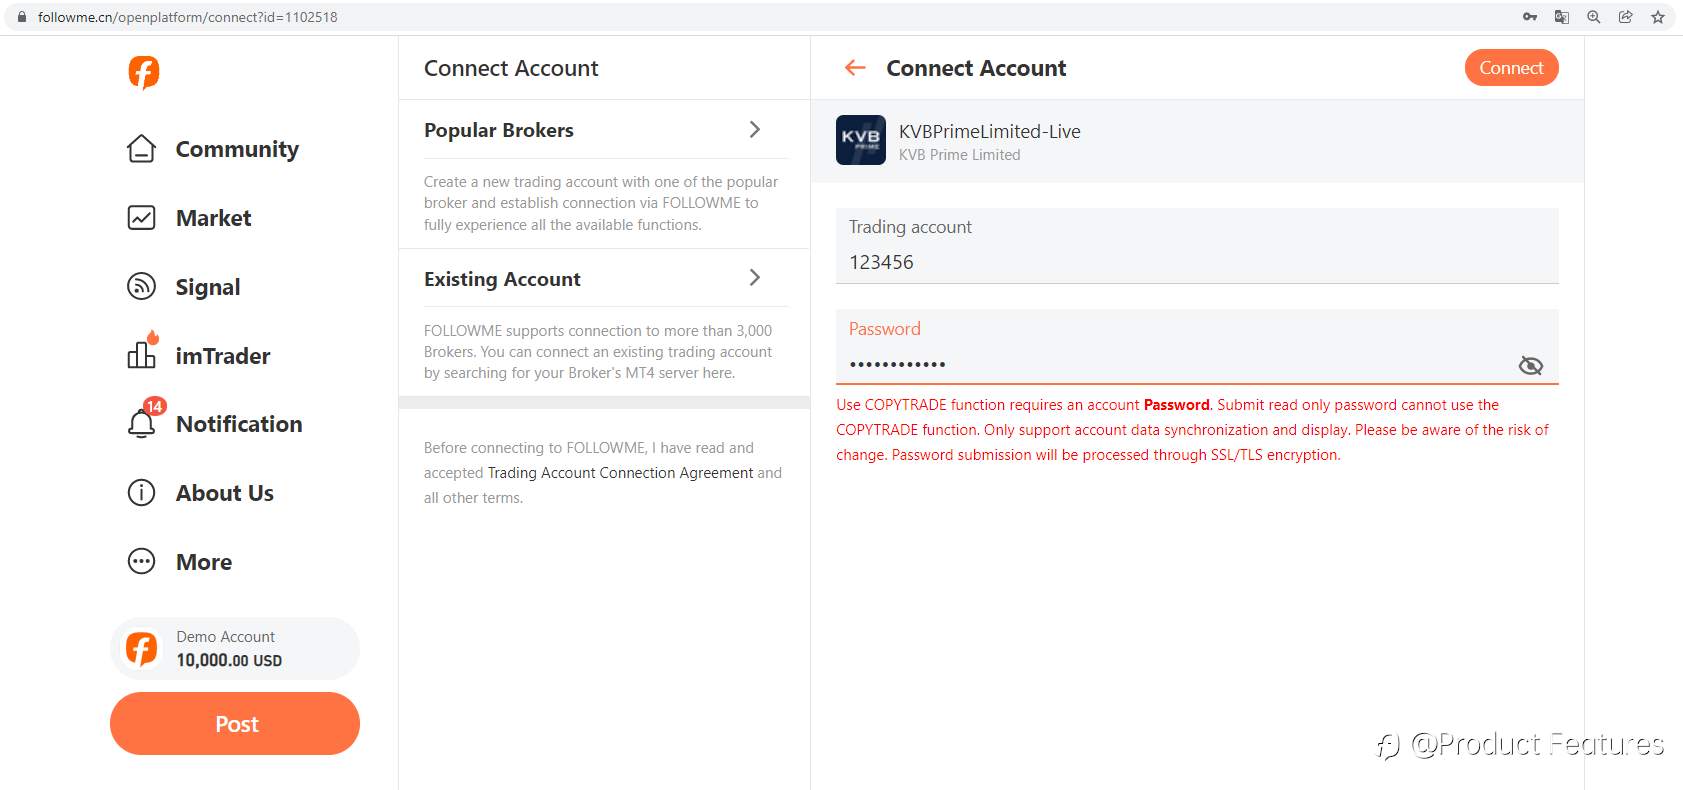The width and height of the screenshot is (1683, 790).
Task: Click the KVBPrimeLimited-Live server name
Action: click(989, 131)
